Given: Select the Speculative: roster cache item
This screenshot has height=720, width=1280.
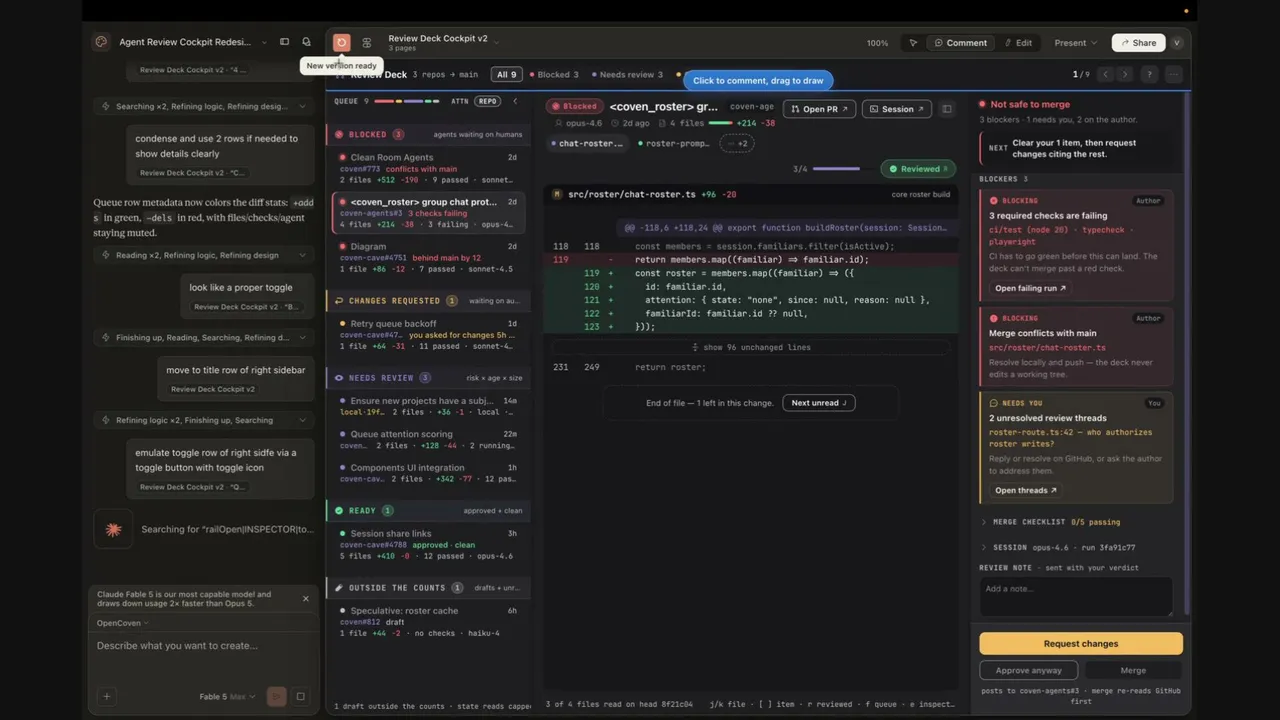Looking at the screenshot, I should coord(428,622).
